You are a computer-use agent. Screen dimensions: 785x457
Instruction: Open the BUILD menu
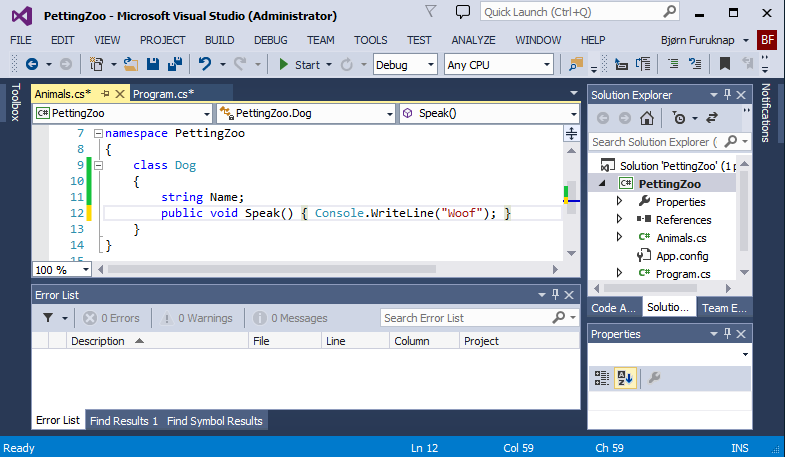click(219, 40)
